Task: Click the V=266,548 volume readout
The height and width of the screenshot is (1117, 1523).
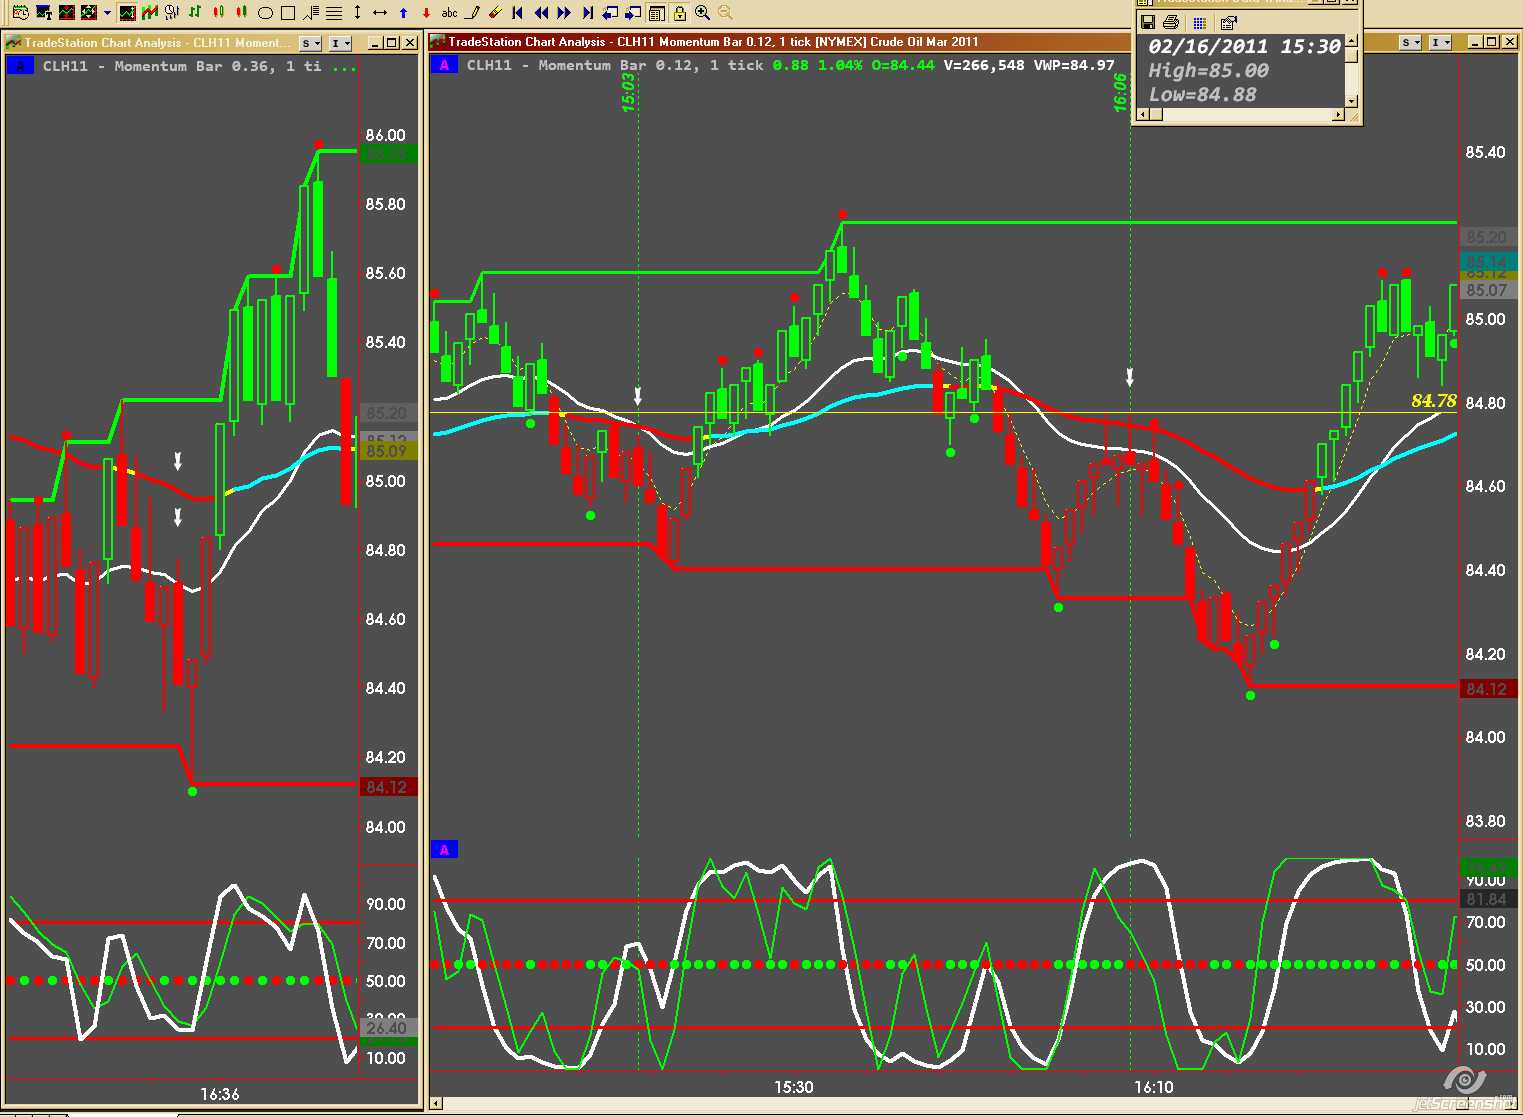Action: tap(984, 65)
